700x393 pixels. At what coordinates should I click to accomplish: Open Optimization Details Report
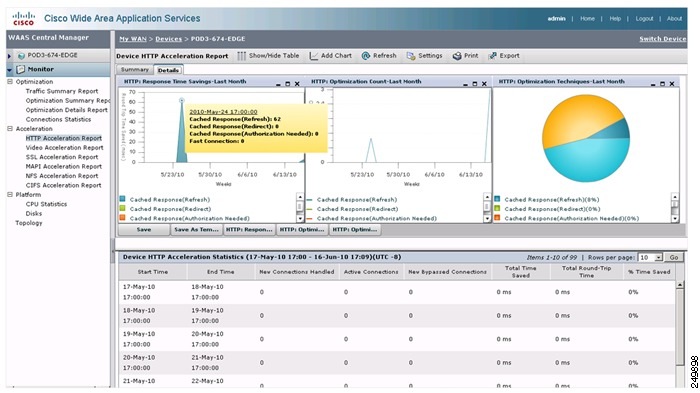click(x=67, y=110)
